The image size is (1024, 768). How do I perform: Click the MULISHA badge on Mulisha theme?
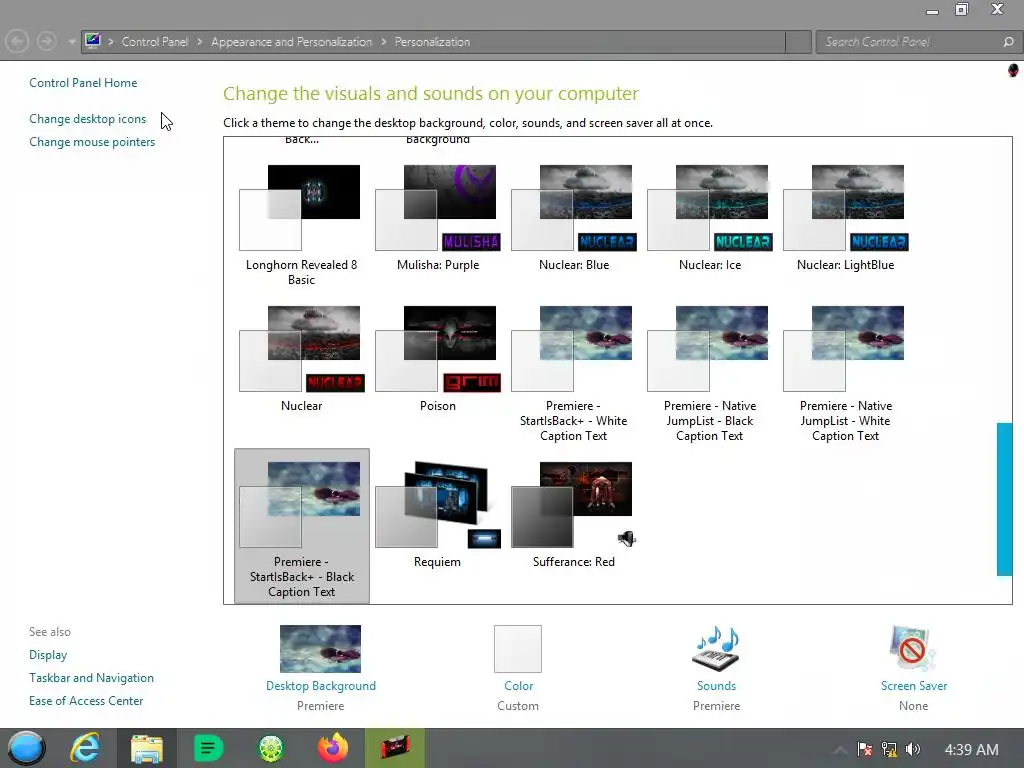coord(471,242)
